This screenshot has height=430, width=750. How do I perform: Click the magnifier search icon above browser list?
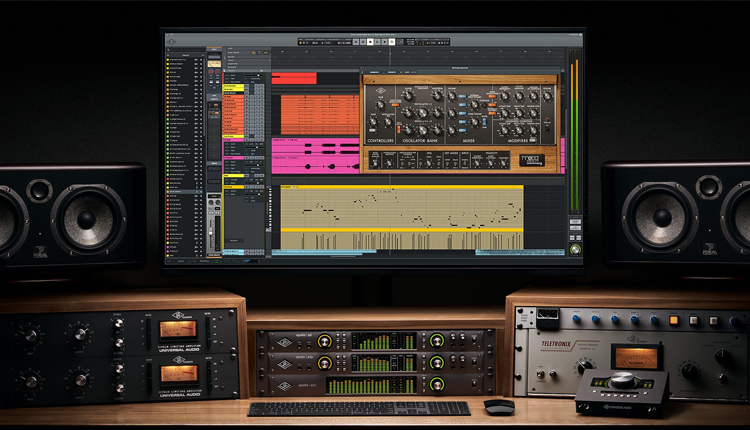[168, 50]
